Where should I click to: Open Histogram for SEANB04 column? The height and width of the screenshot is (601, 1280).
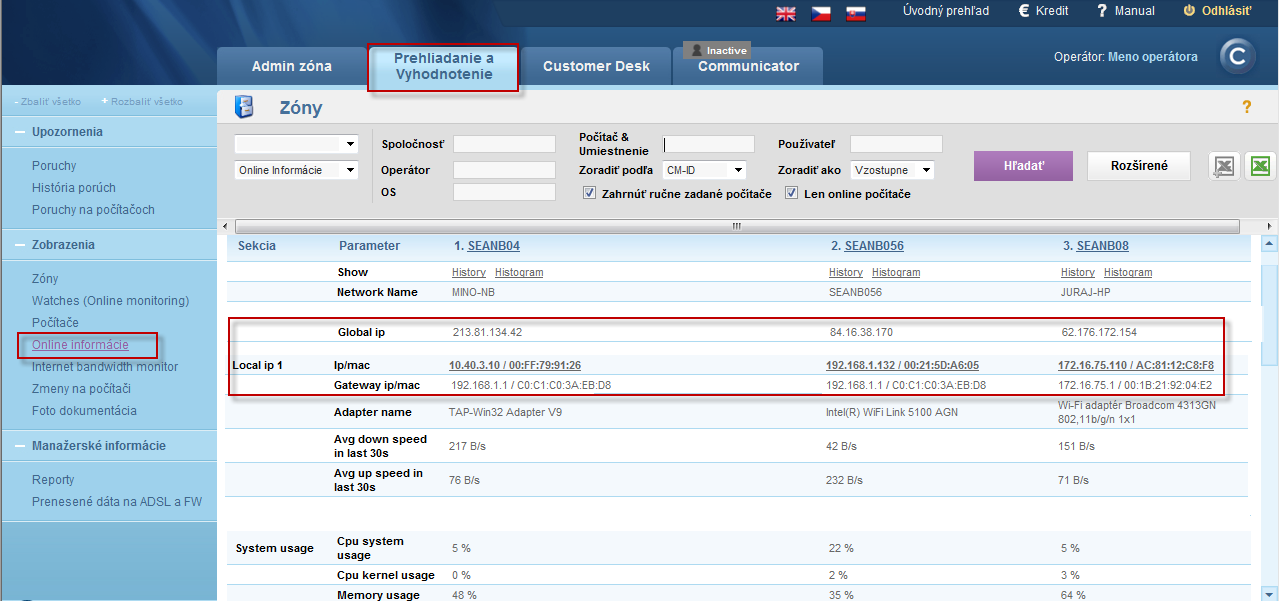(519, 273)
